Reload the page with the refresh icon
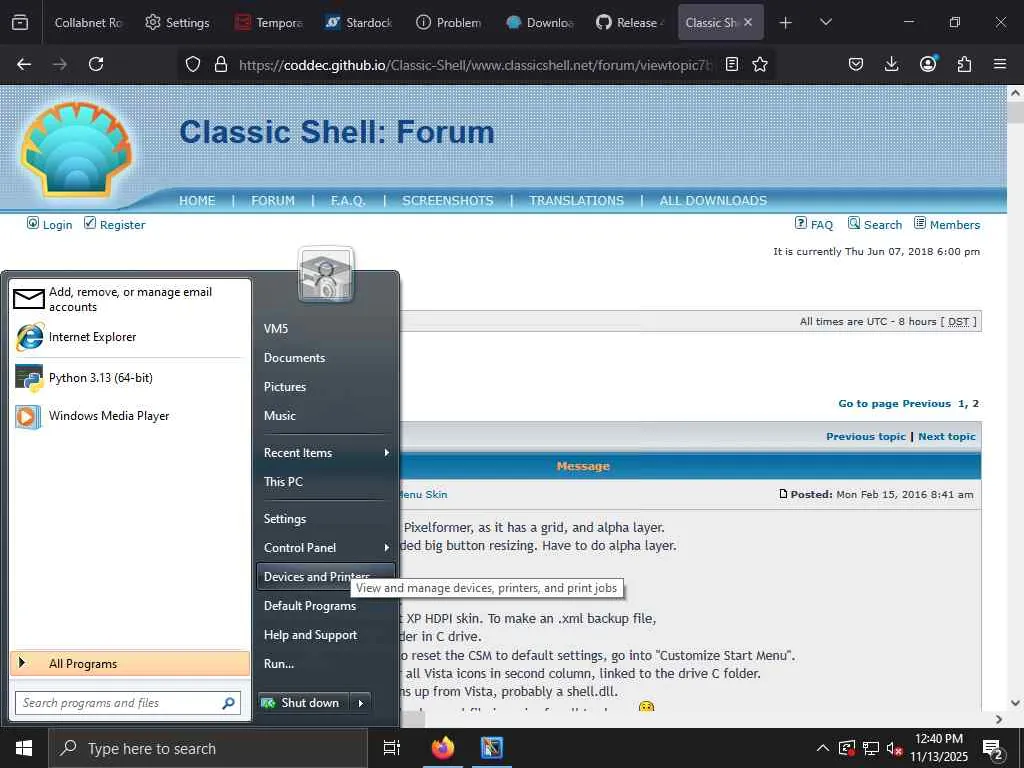 96,64
